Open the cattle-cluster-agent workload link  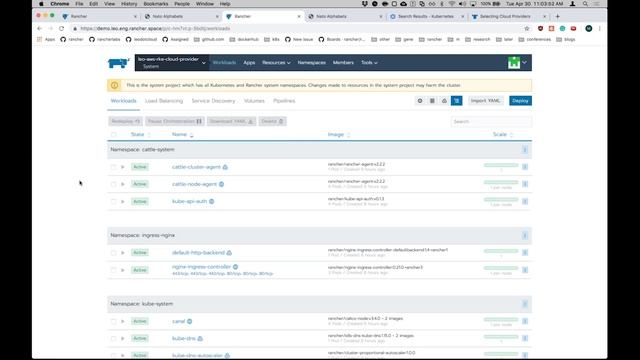(x=196, y=167)
